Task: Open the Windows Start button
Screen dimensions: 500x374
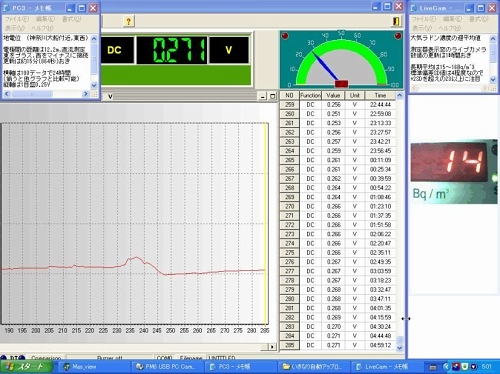Action: coord(27,367)
